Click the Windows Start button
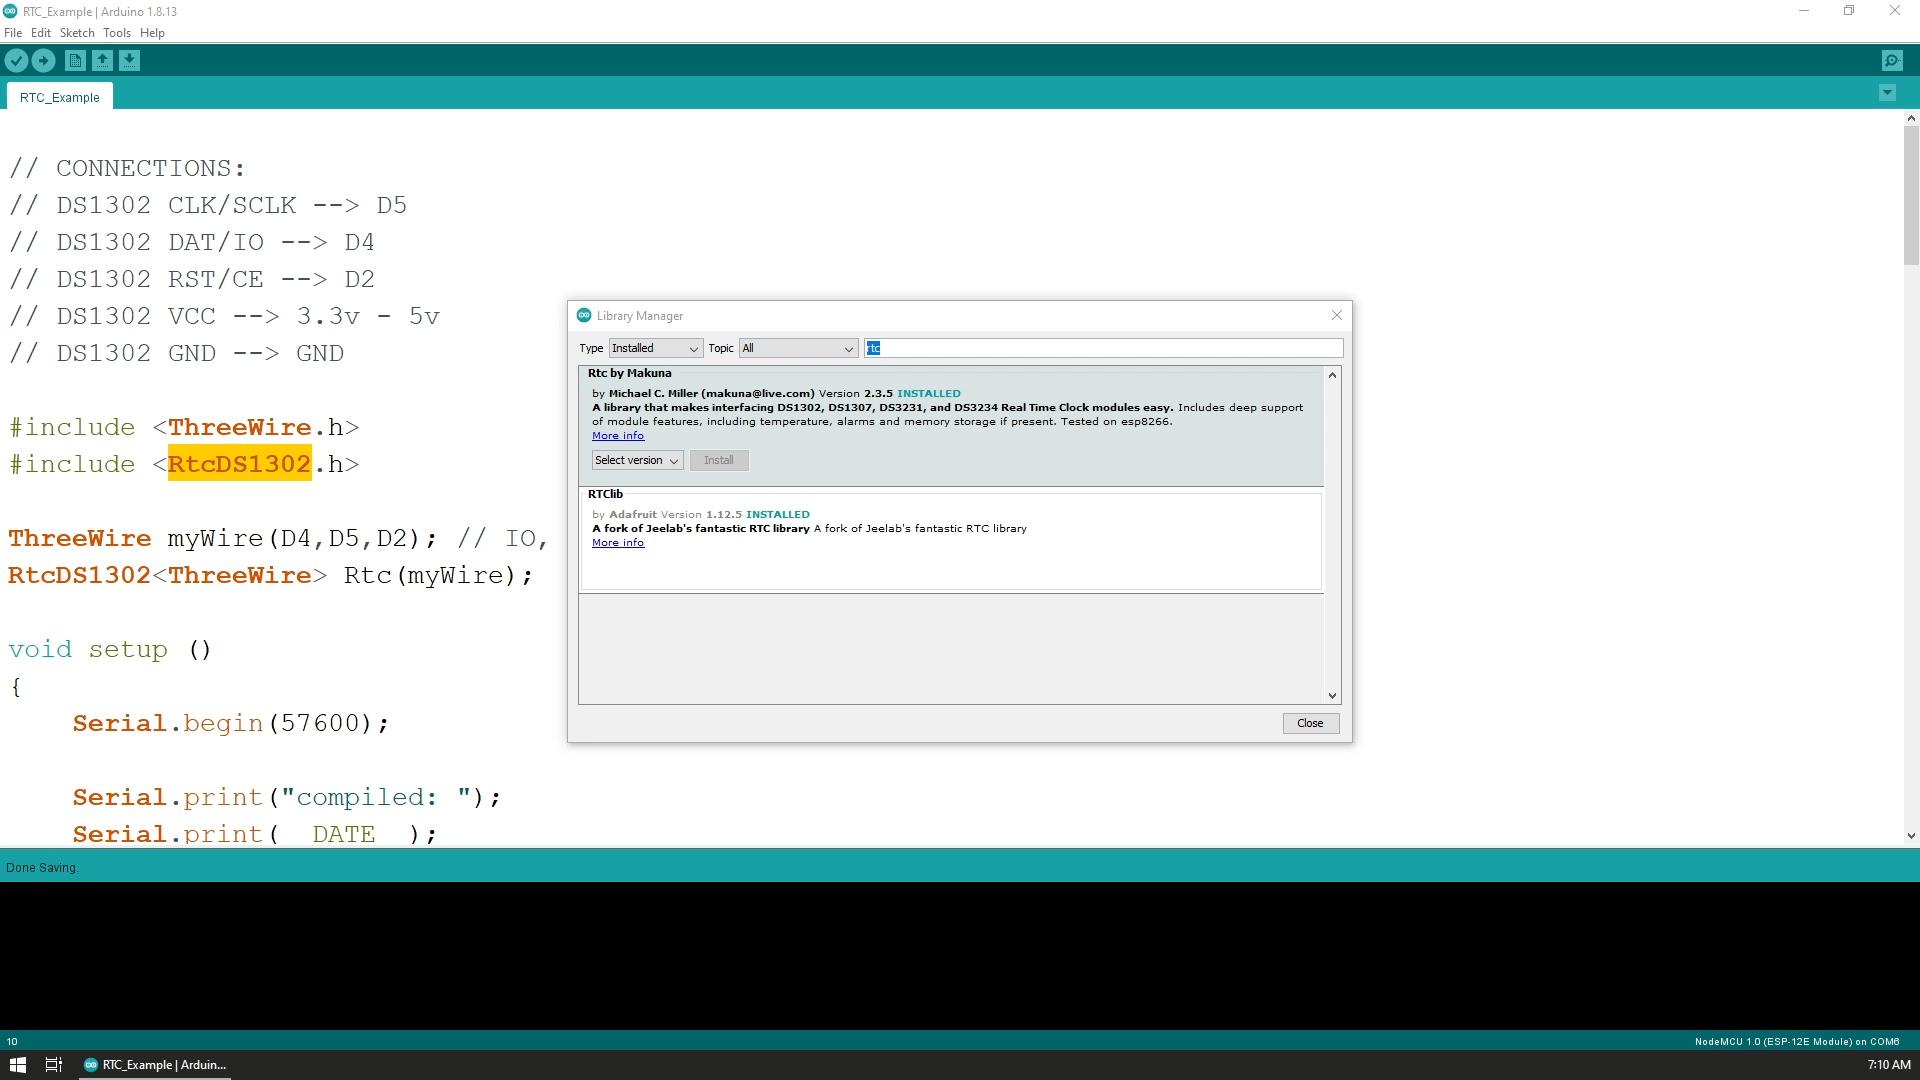The image size is (1920, 1080). (17, 1065)
